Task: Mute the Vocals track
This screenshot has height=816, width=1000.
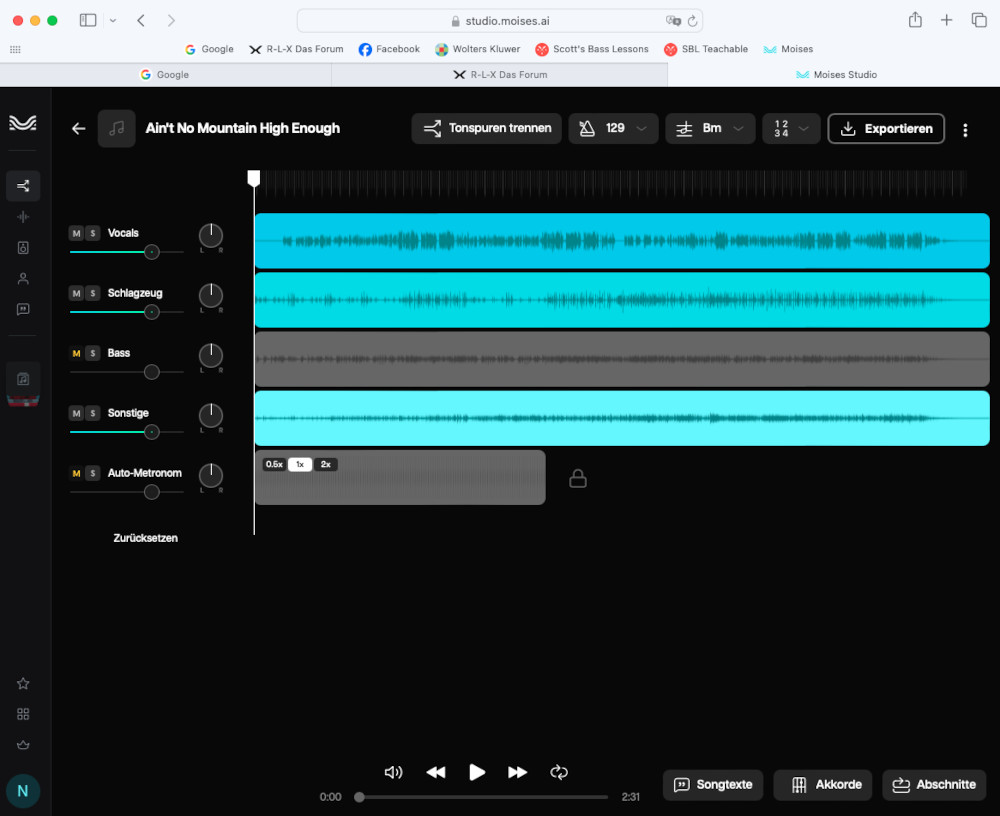Action: point(76,233)
